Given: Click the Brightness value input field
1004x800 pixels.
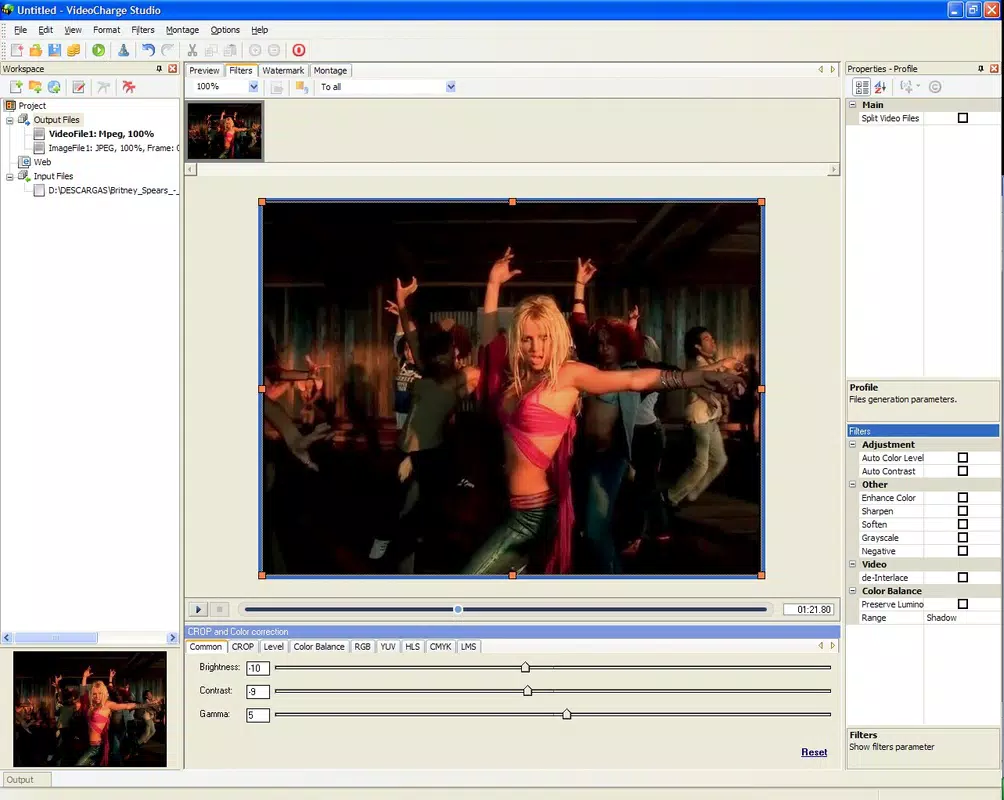Looking at the screenshot, I should click(257, 668).
